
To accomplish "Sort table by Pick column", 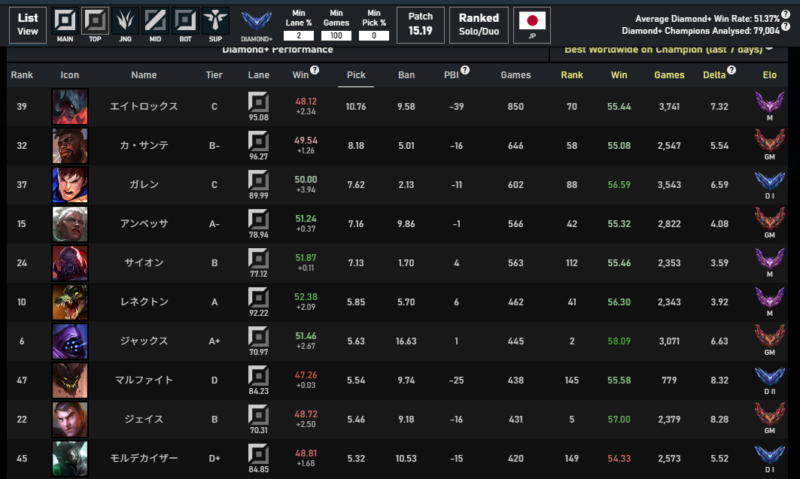I will [355, 75].
